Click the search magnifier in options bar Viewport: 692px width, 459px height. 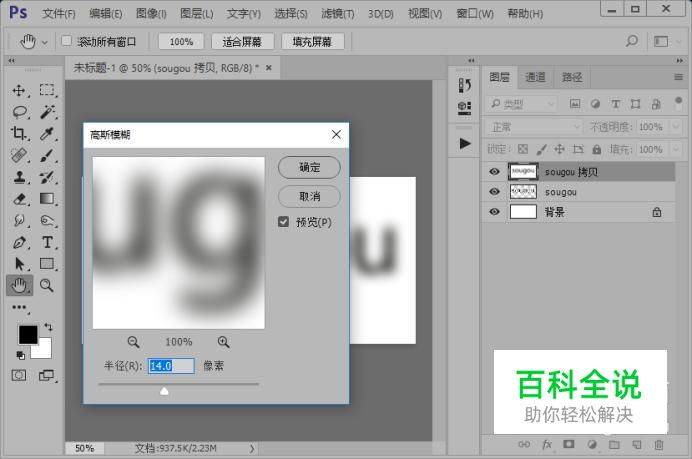coord(632,41)
